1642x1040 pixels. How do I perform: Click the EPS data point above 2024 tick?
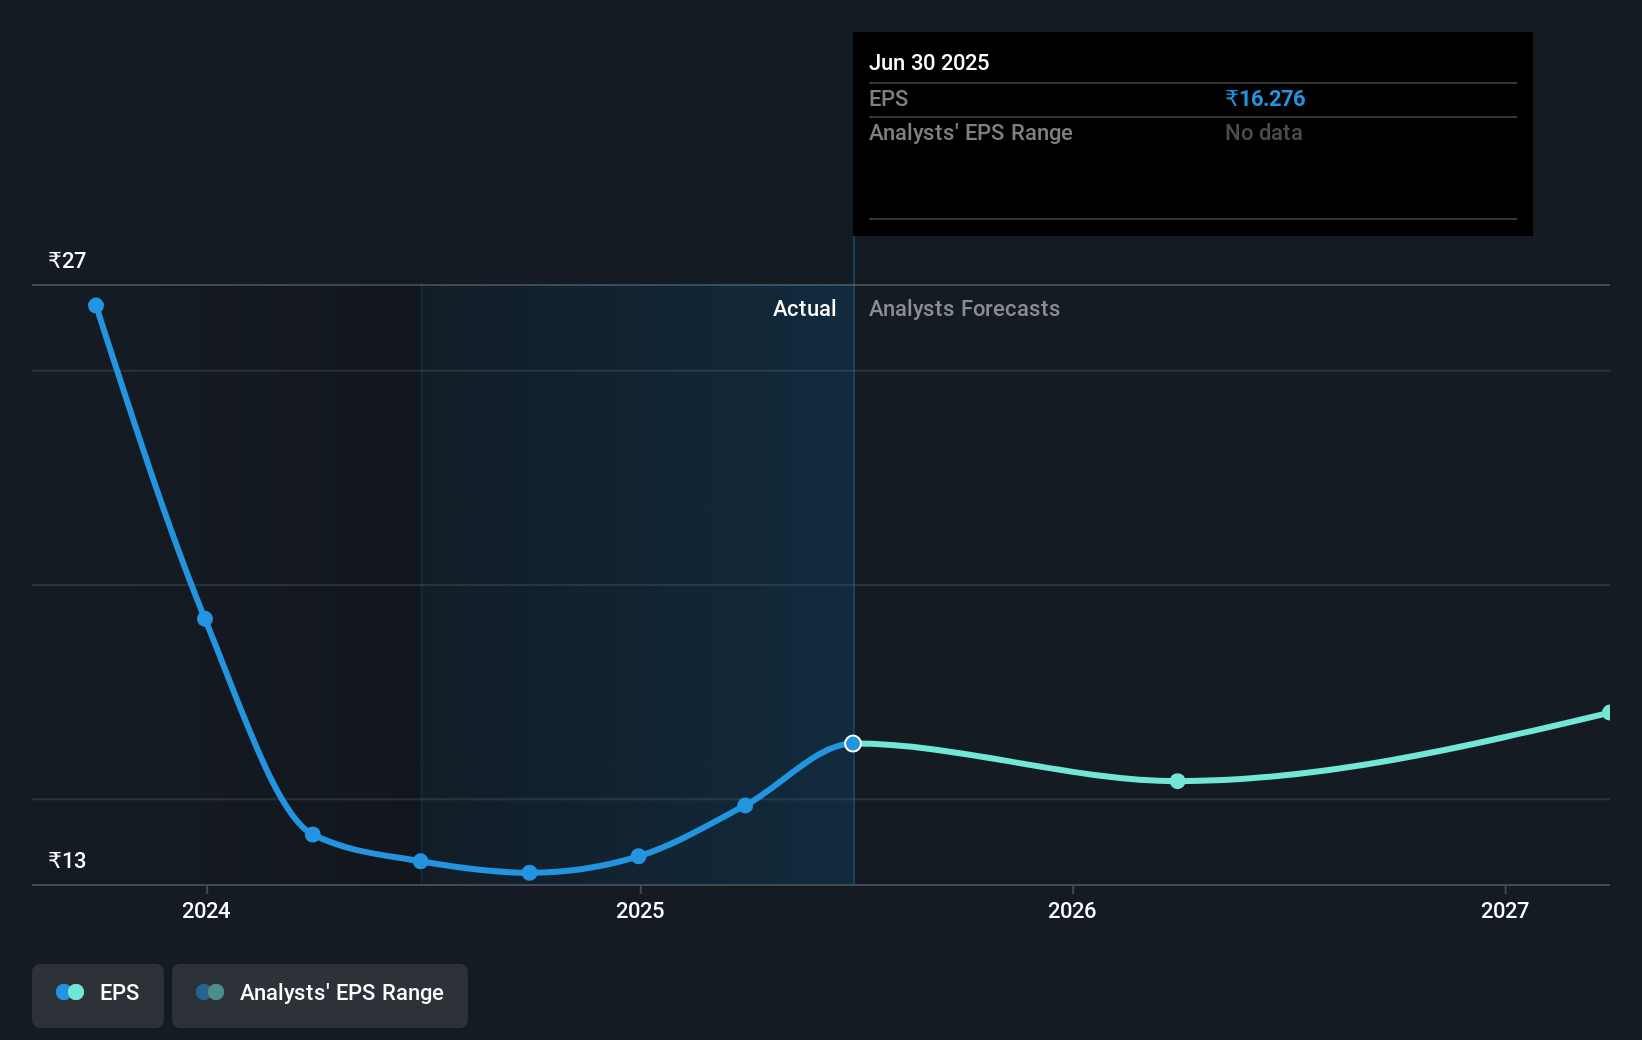pyautogui.click(x=205, y=619)
